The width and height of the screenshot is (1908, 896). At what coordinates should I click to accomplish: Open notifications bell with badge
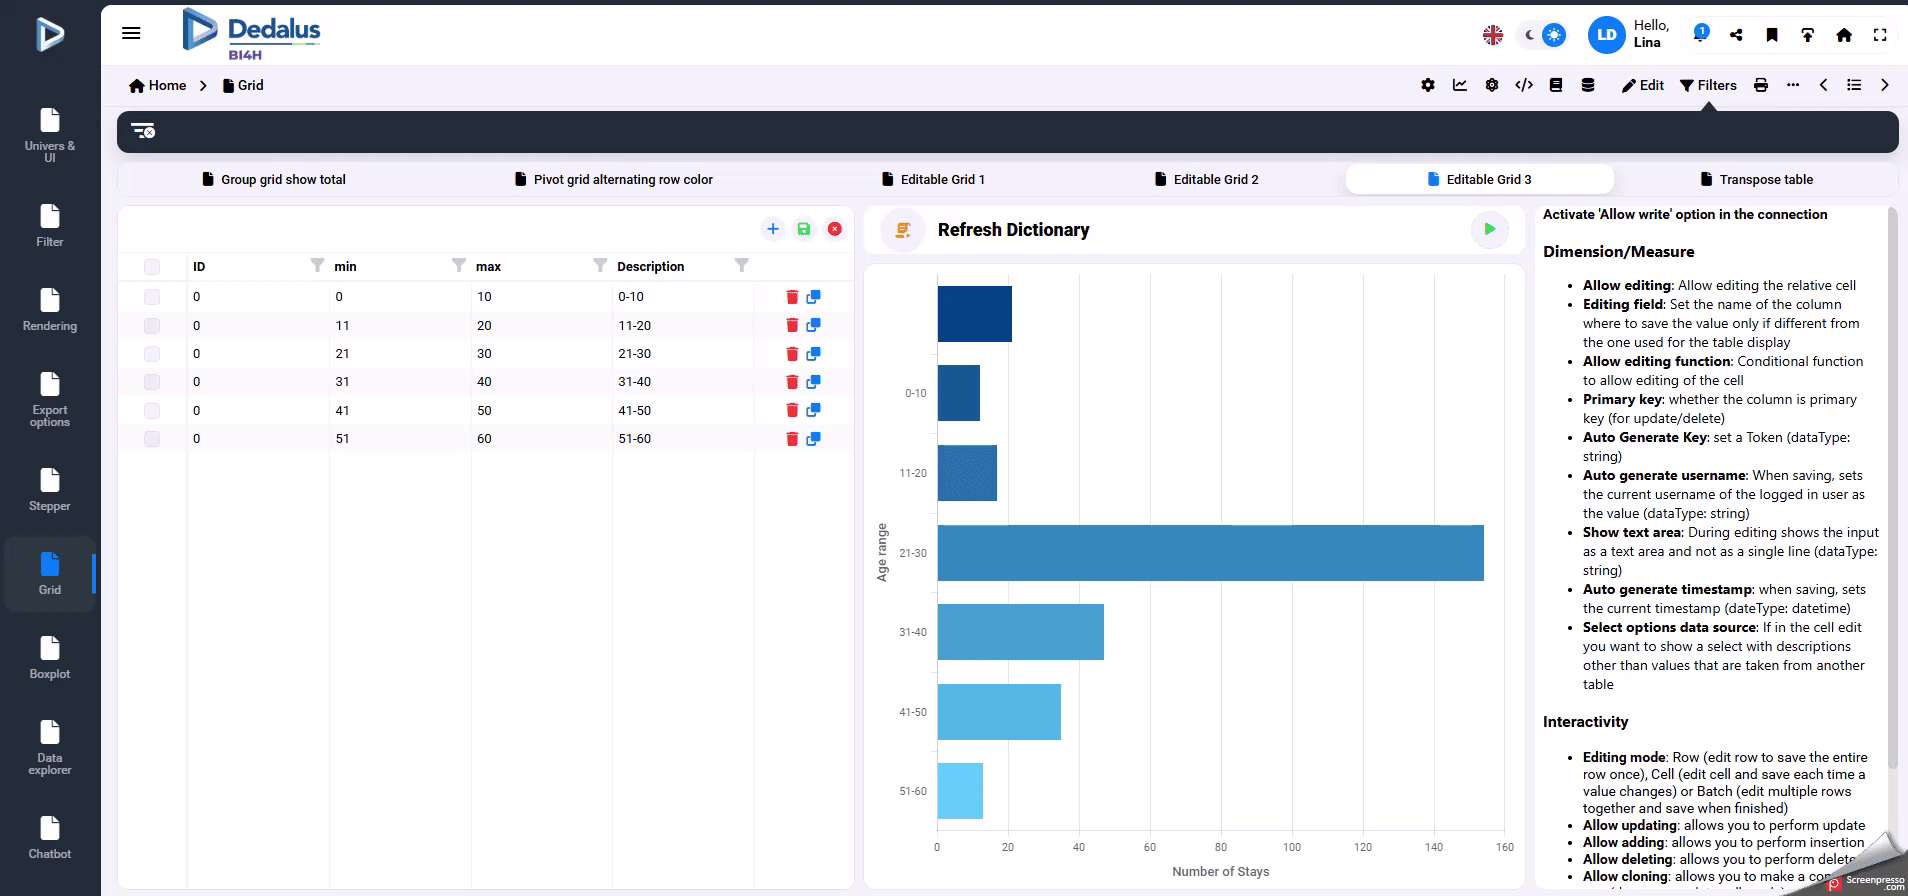pyautogui.click(x=1699, y=34)
